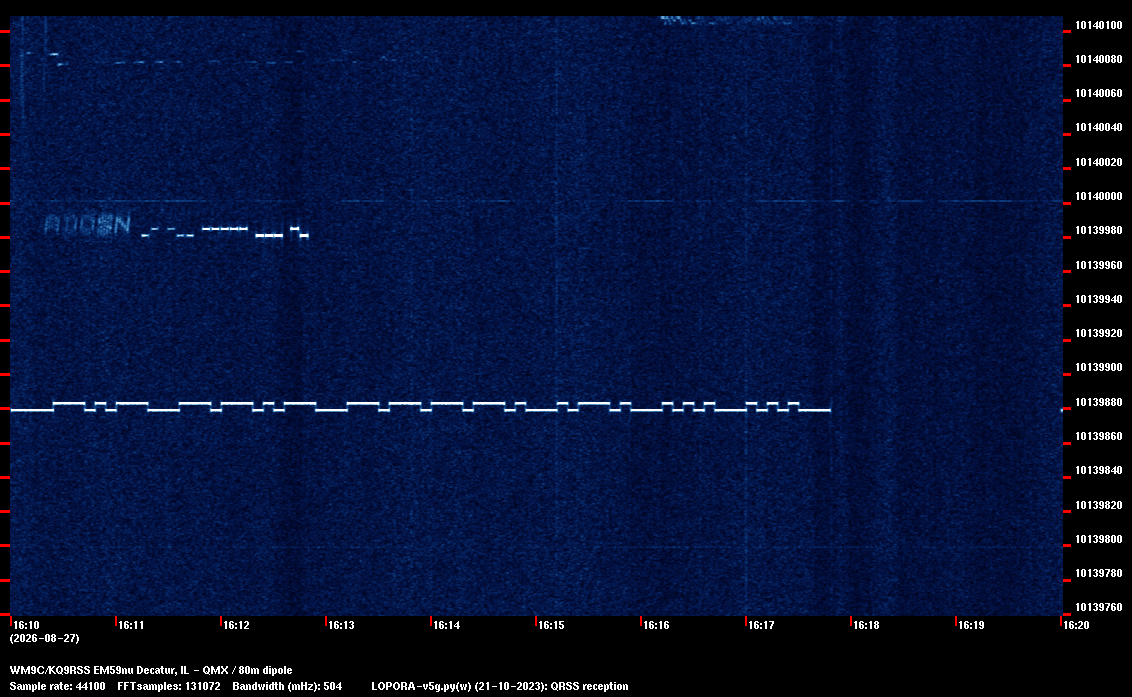Click the 16:14 time axis label

[x=446, y=625]
